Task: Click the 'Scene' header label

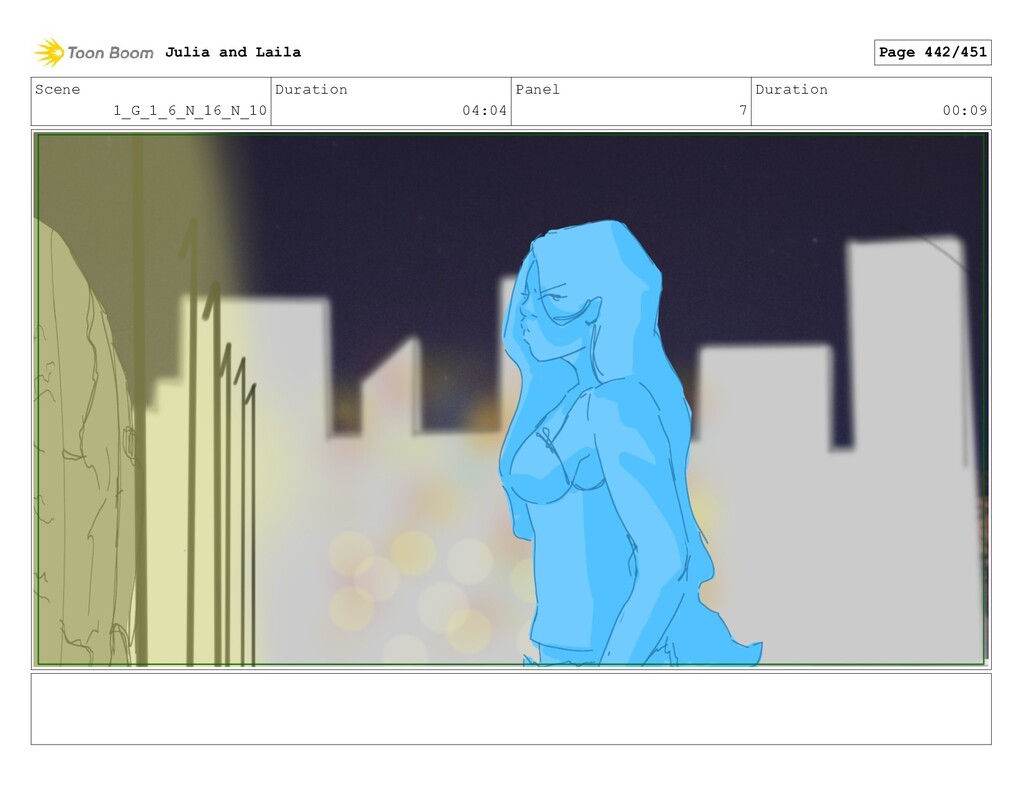Action: click(57, 89)
